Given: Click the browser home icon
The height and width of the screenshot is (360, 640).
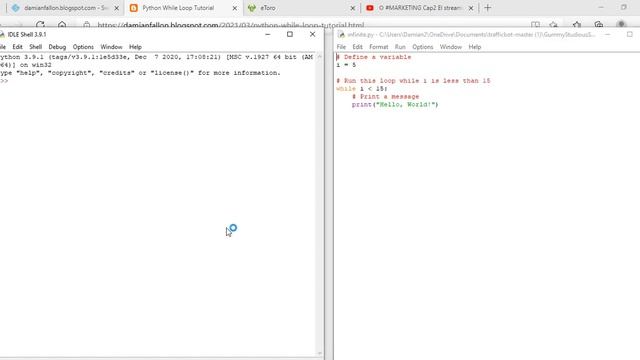Looking at the screenshot, I should click(x=62, y=24).
